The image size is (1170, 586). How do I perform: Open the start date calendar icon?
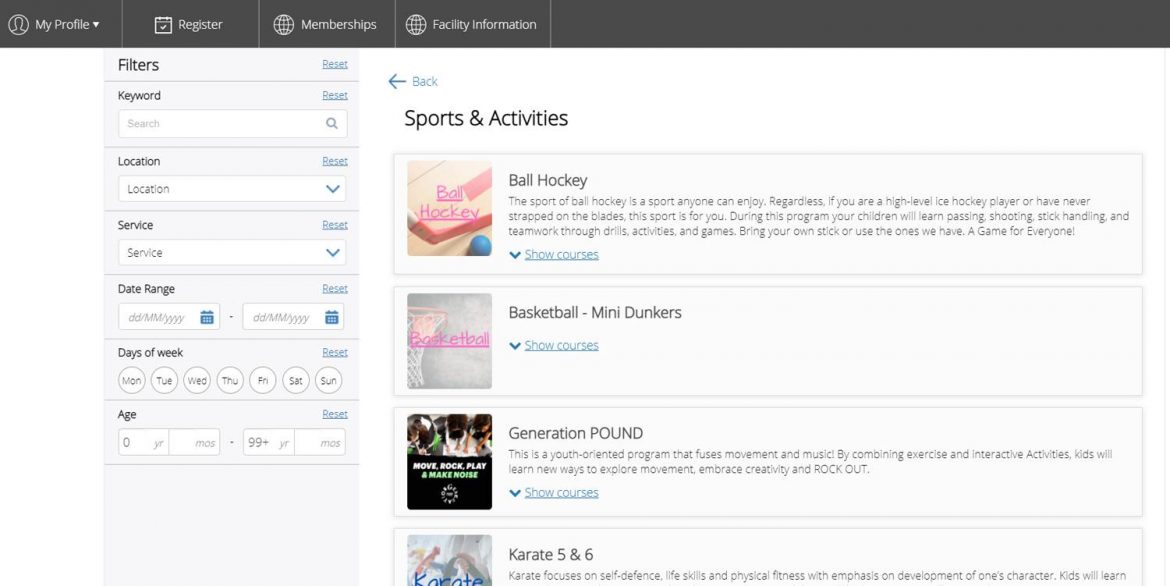click(x=207, y=318)
